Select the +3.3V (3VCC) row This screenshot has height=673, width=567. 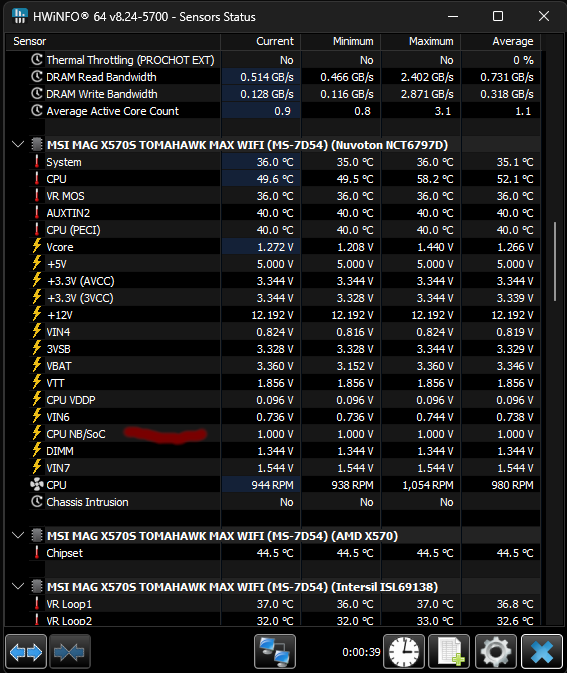tap(285, 298)
